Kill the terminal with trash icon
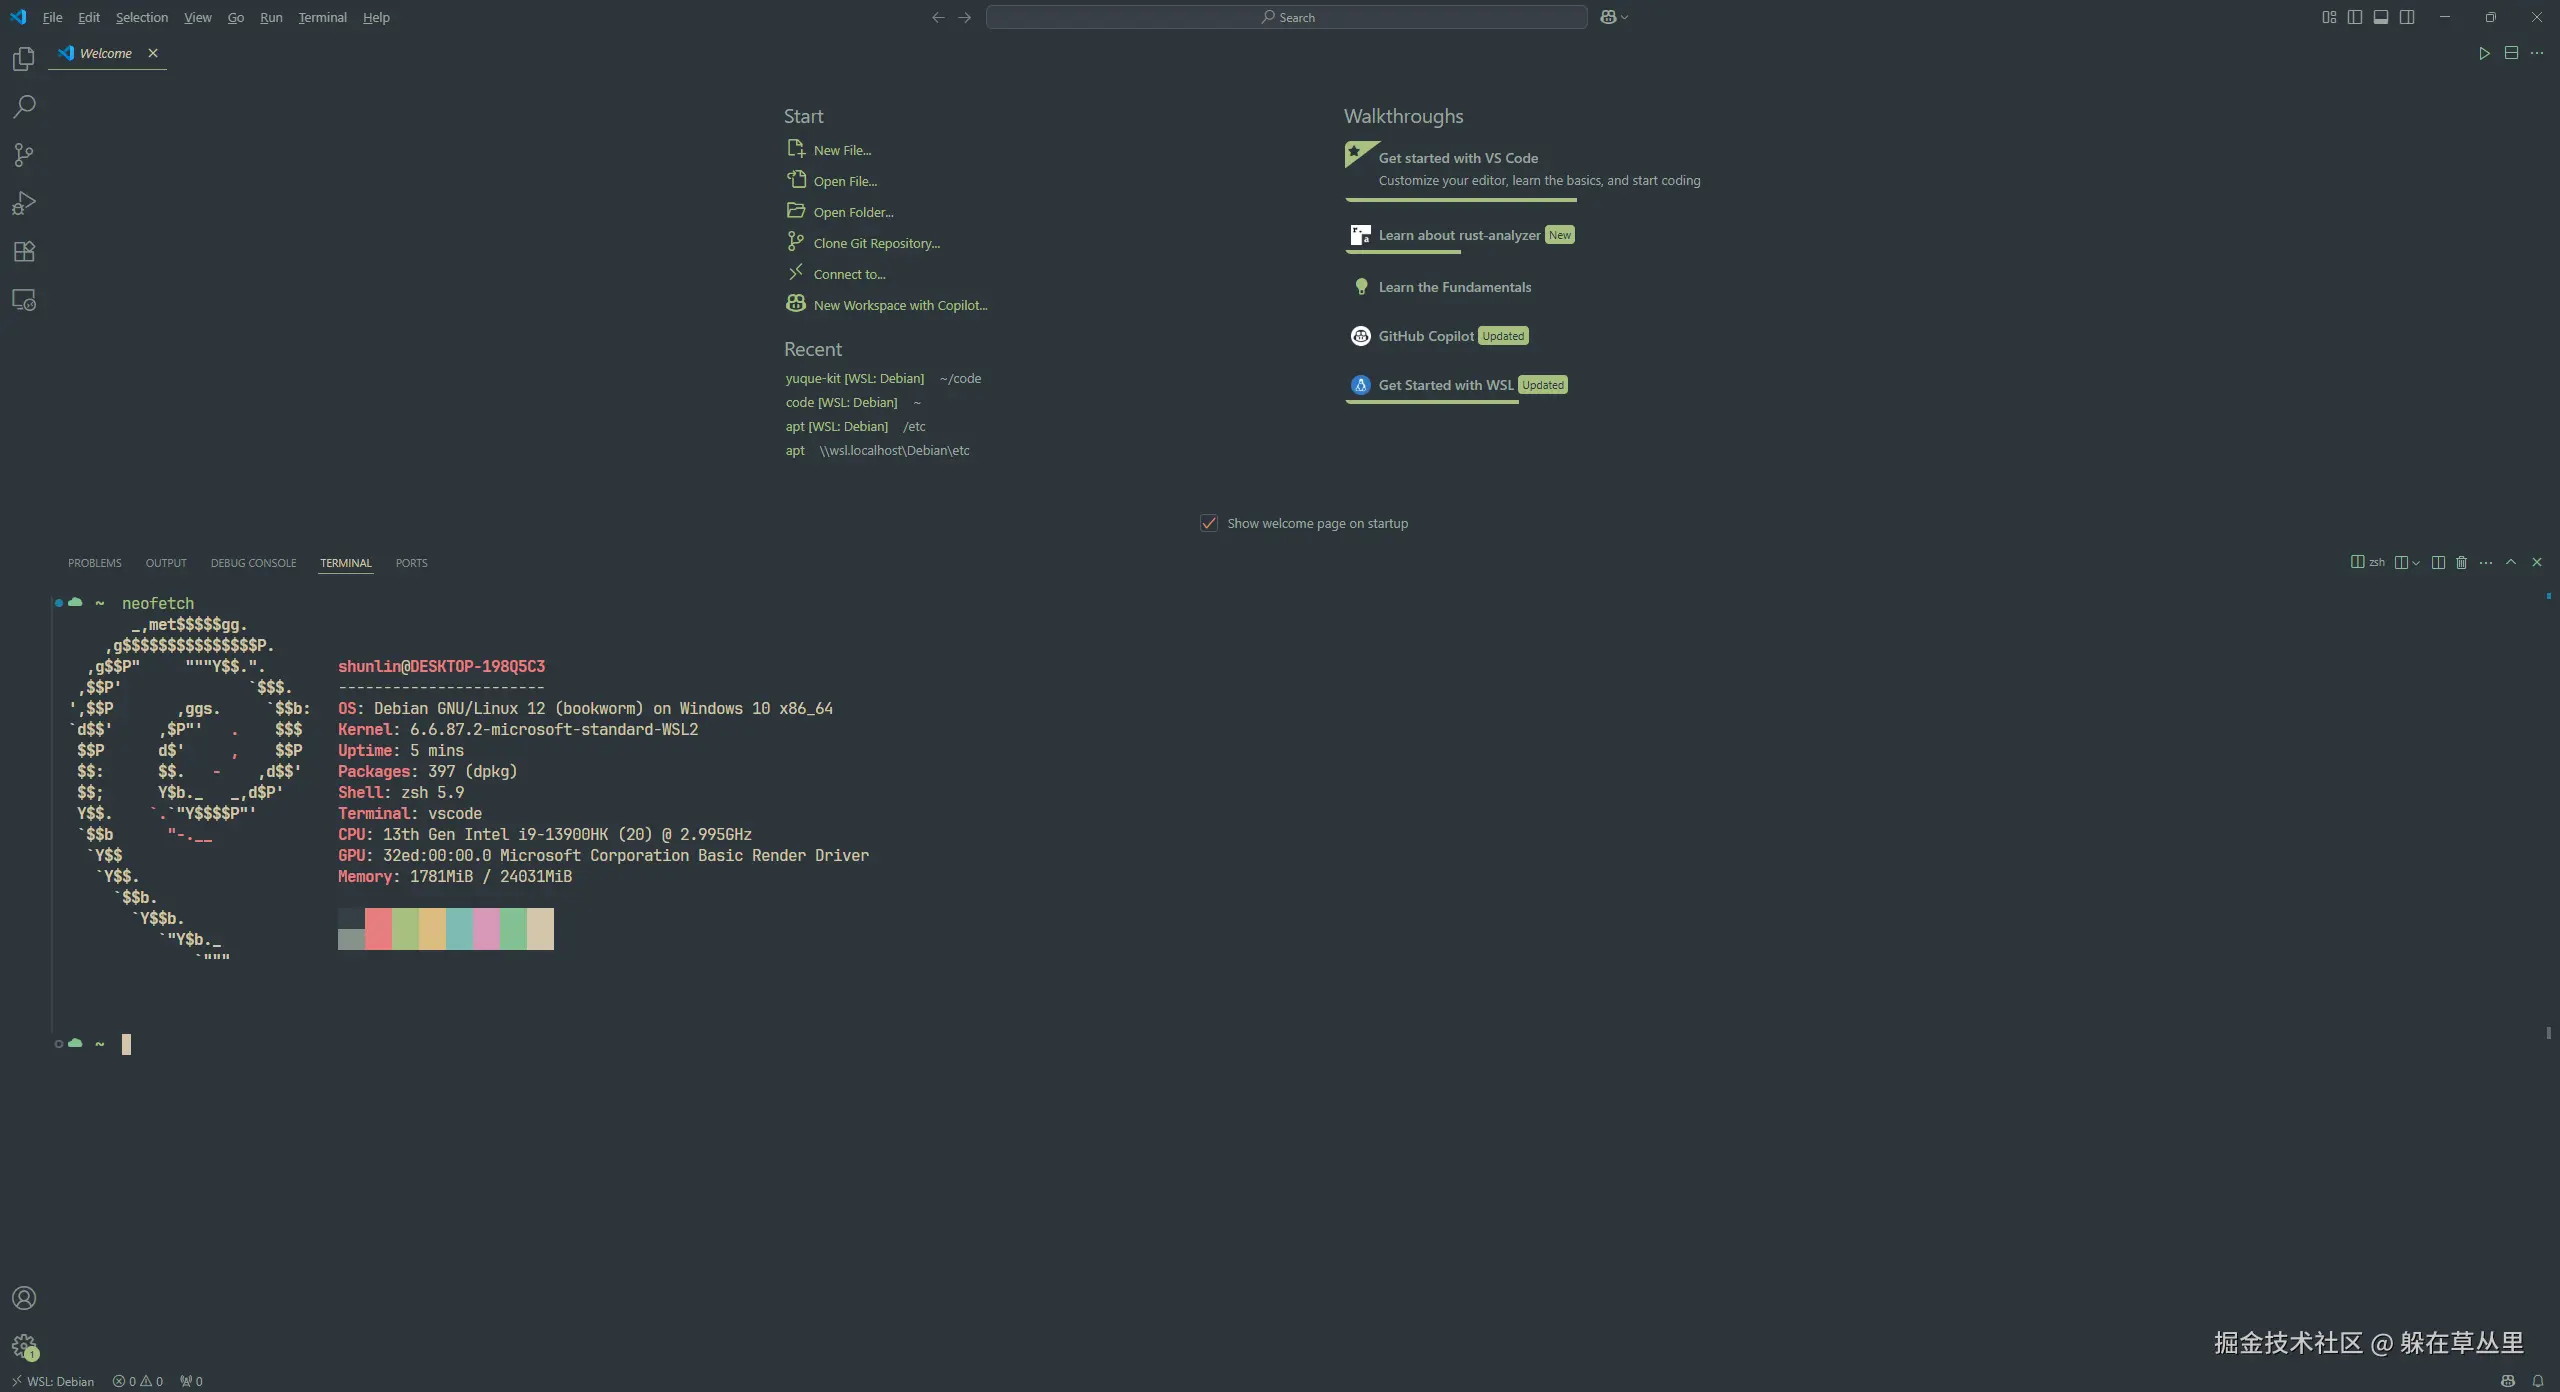 2462,563
